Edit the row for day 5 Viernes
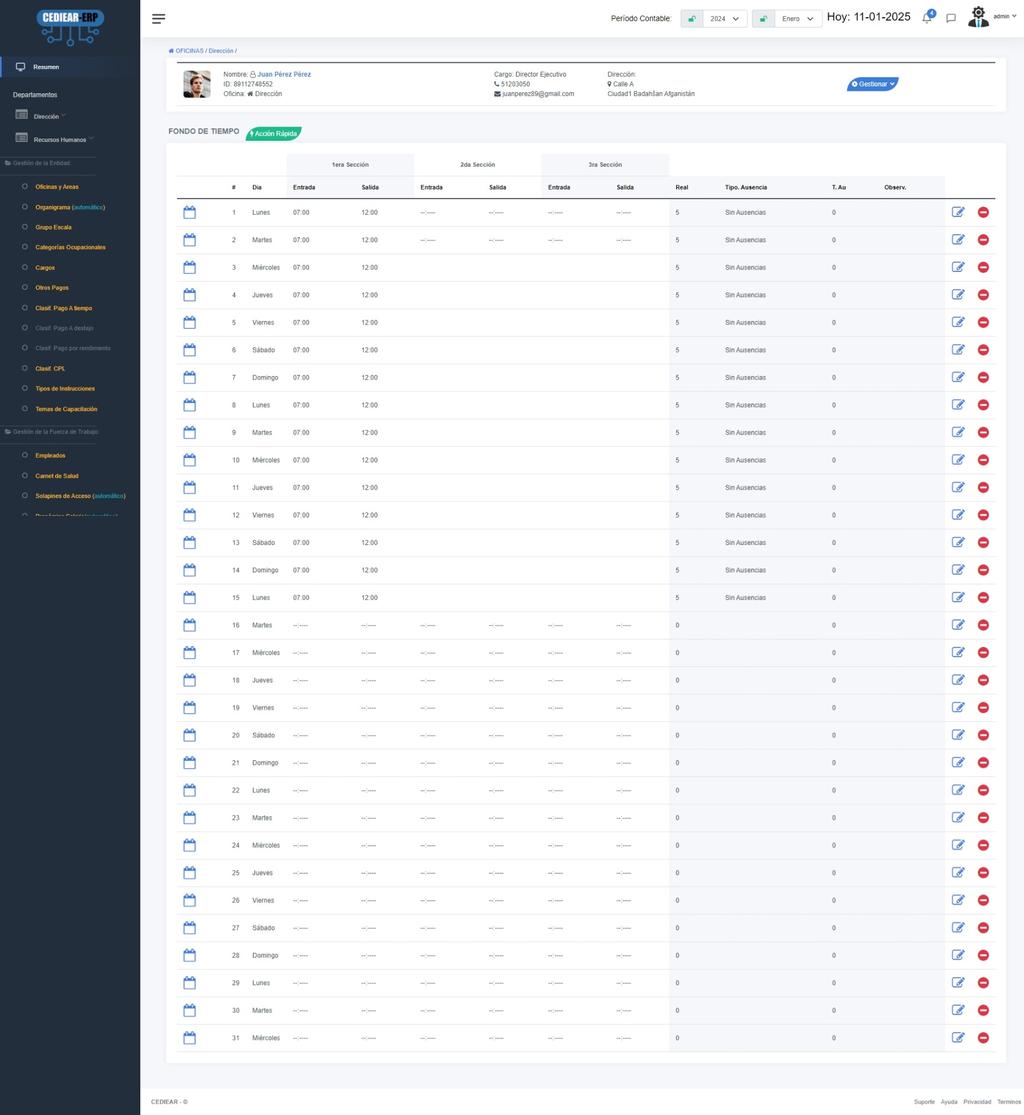The image size is (1024, 1115). [958, 323]
